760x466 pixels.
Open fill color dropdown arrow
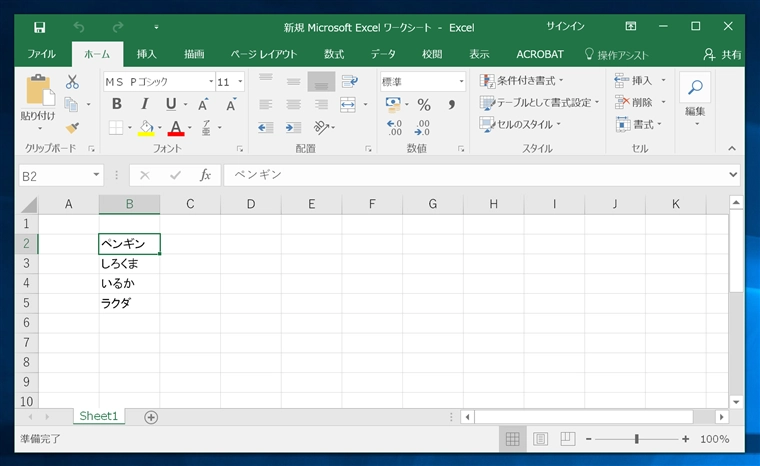159,128
